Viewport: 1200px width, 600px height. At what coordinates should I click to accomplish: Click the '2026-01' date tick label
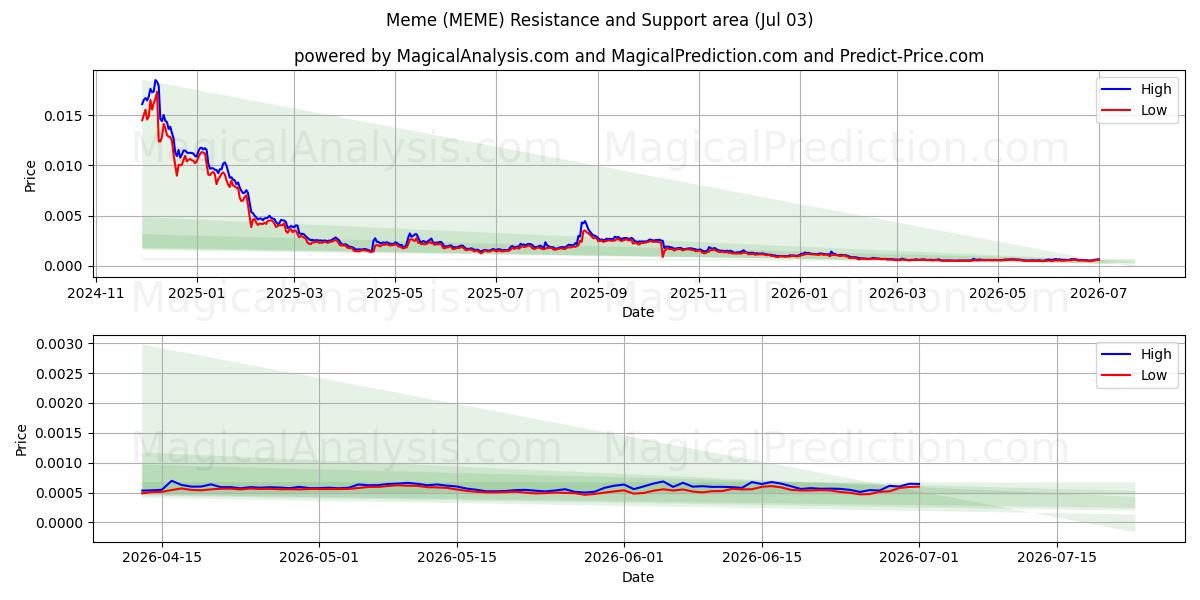[x=800, y=293]
